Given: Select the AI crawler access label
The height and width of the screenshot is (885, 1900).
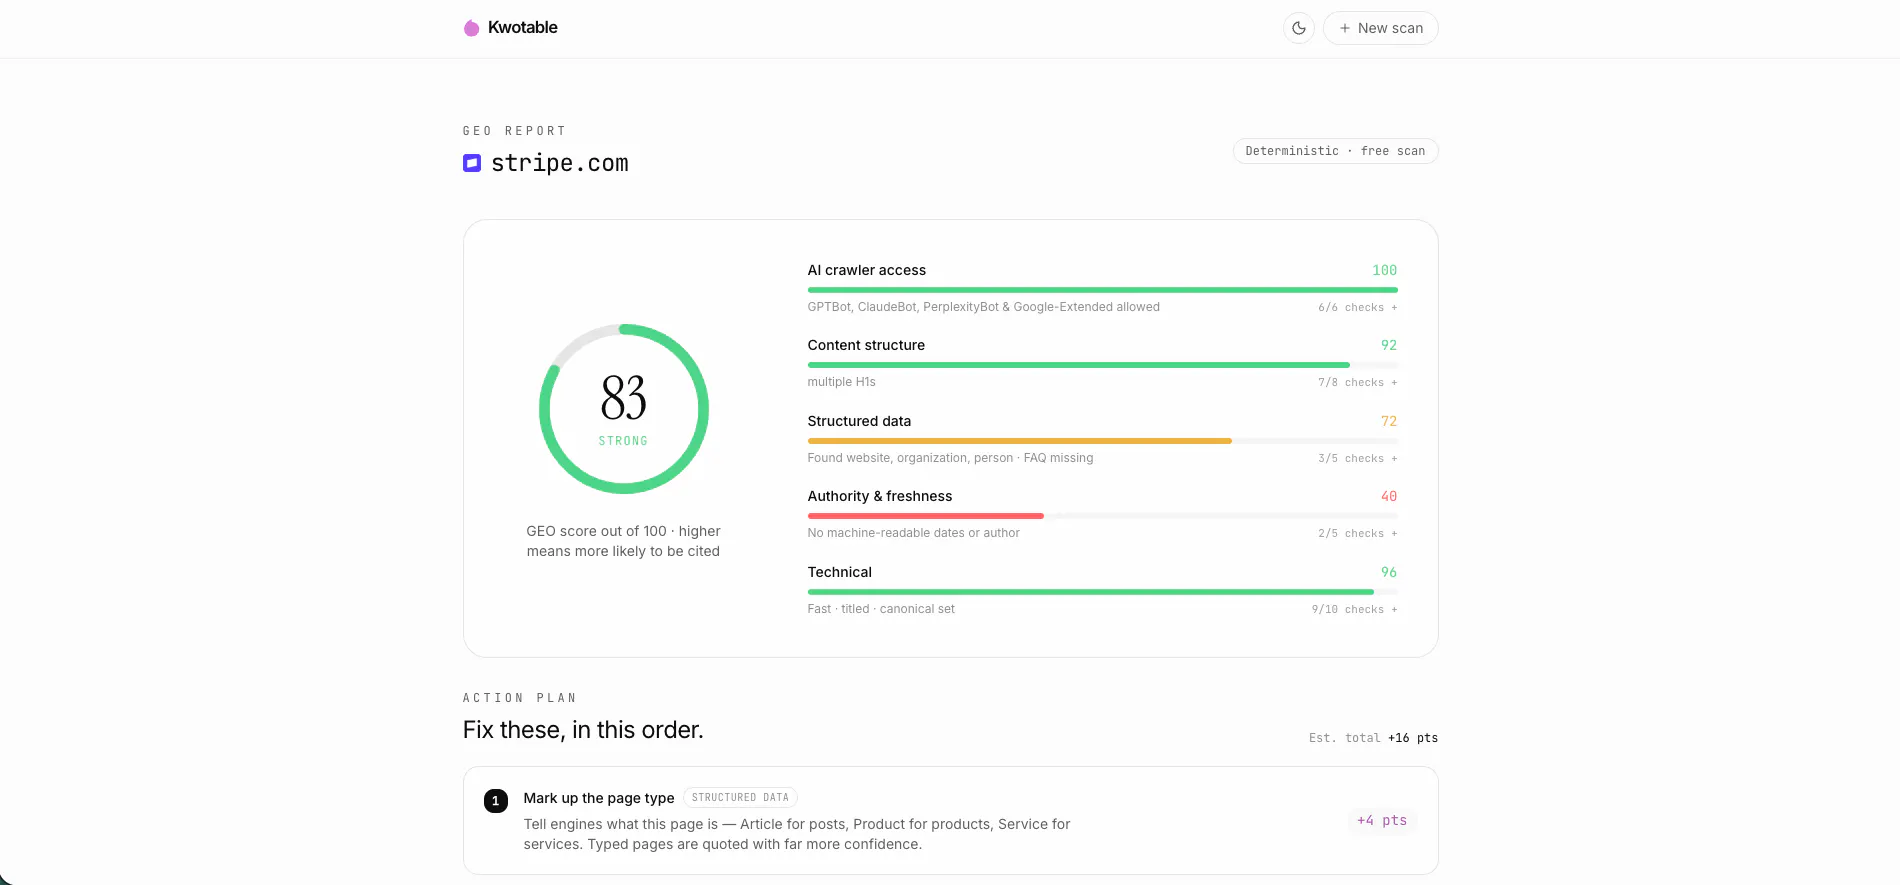Looking at the screenshot, I should coord(867,270).
